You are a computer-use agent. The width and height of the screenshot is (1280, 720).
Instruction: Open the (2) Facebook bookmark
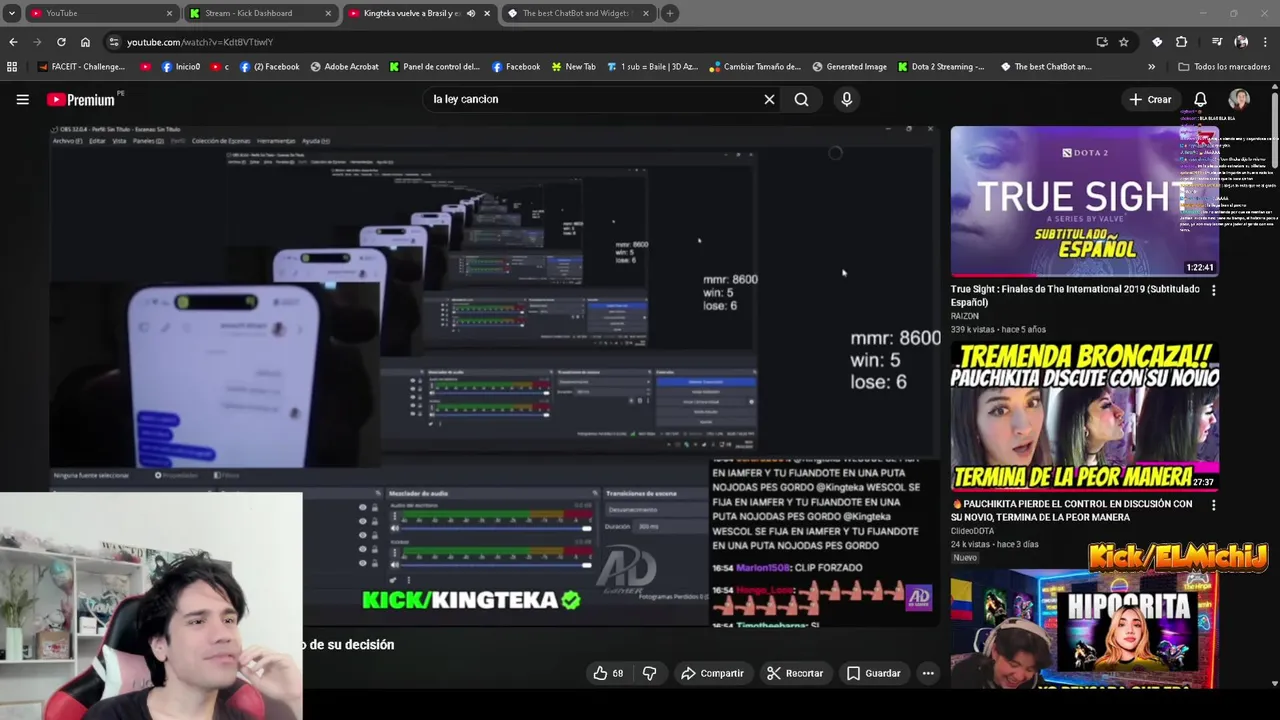coord(270,67)
